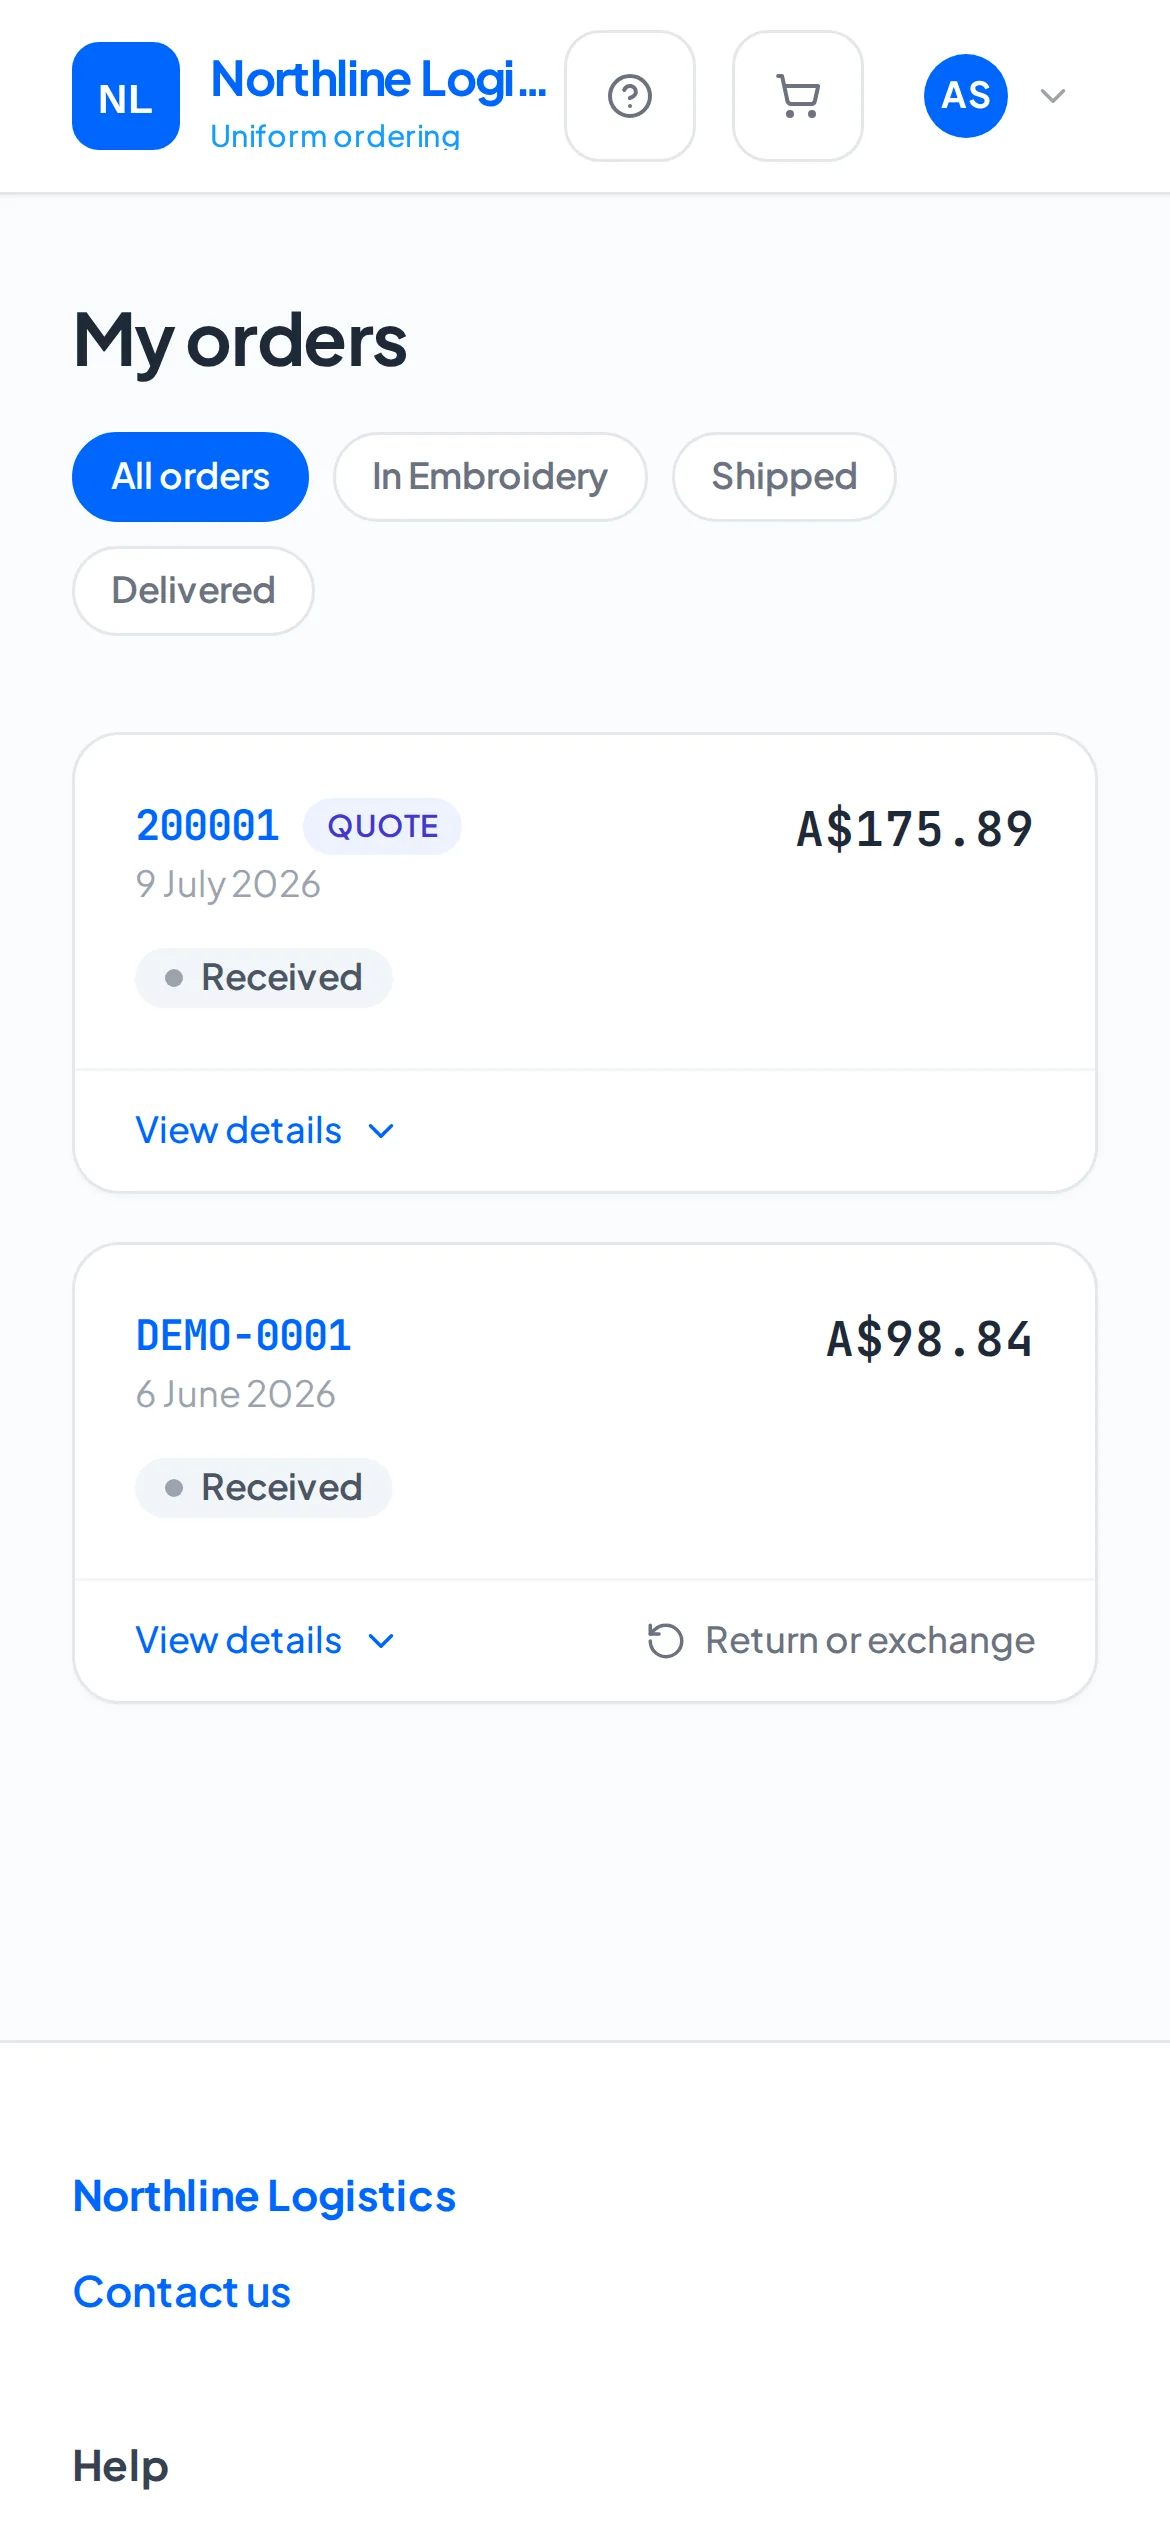This screenshot has height=2532, width=1170.
Task: Open the Contact us link
Action: (182, 2292)
